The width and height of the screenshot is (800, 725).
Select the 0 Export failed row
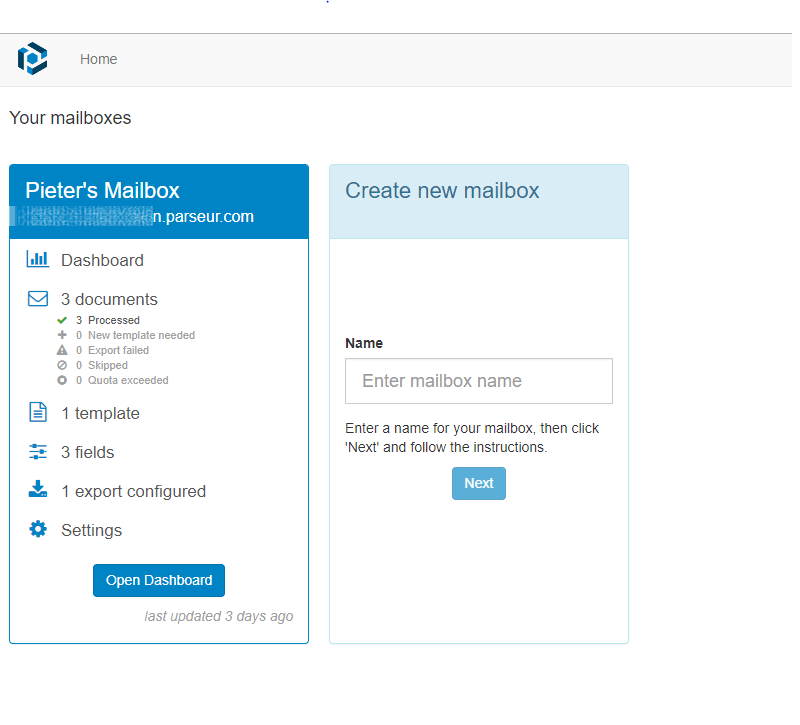coord(112,351)
